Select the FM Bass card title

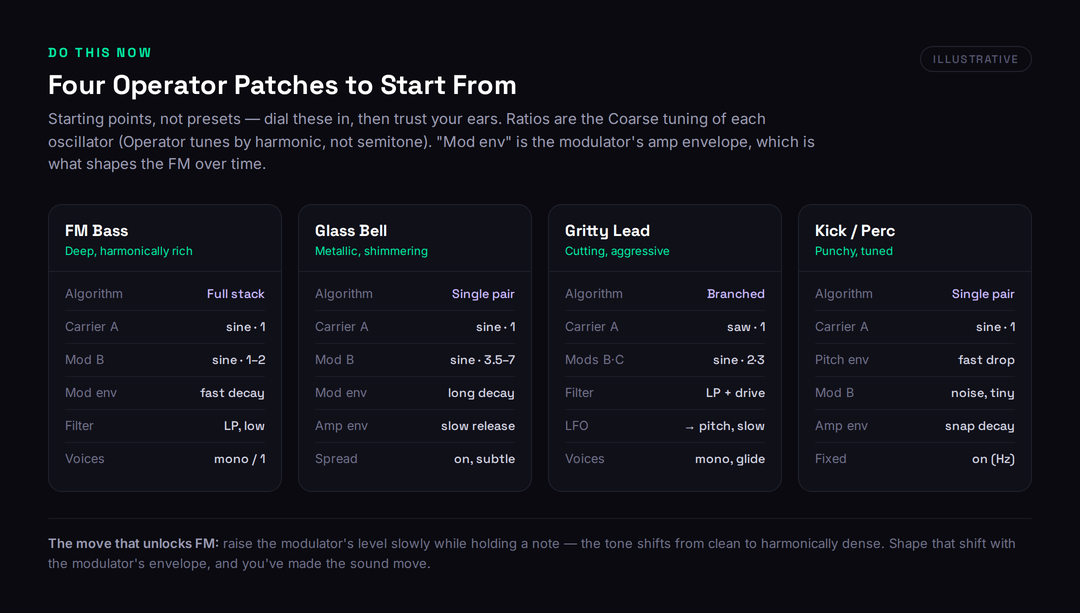point(96,231)
